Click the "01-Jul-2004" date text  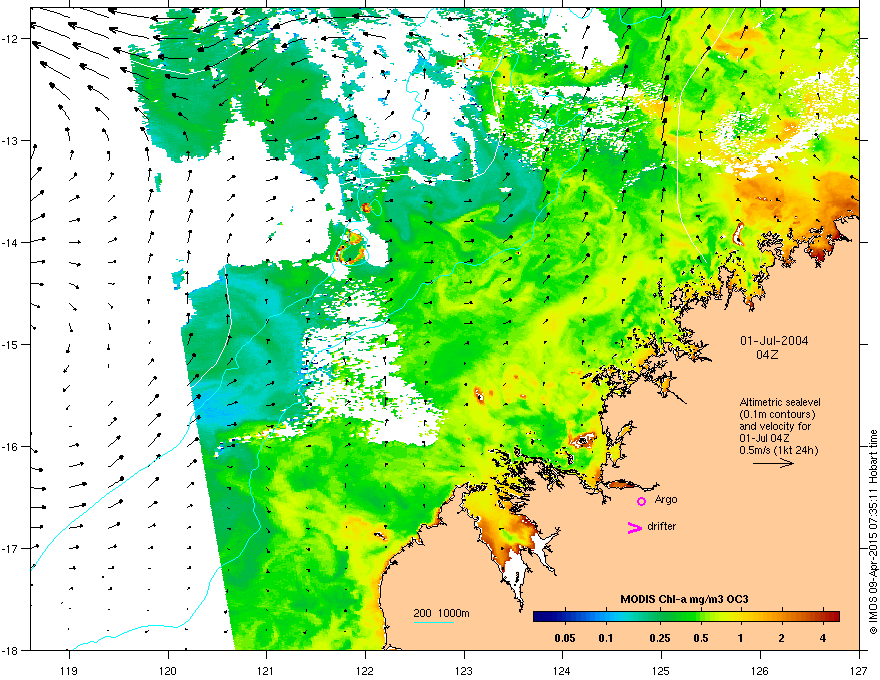point(774,341)
